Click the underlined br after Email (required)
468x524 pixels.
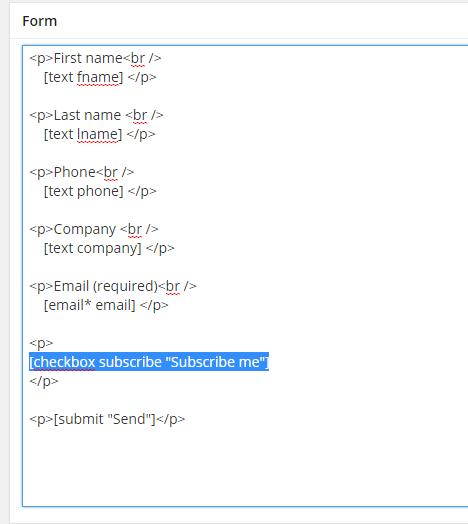pyautogui.click(x=172, y=286)
